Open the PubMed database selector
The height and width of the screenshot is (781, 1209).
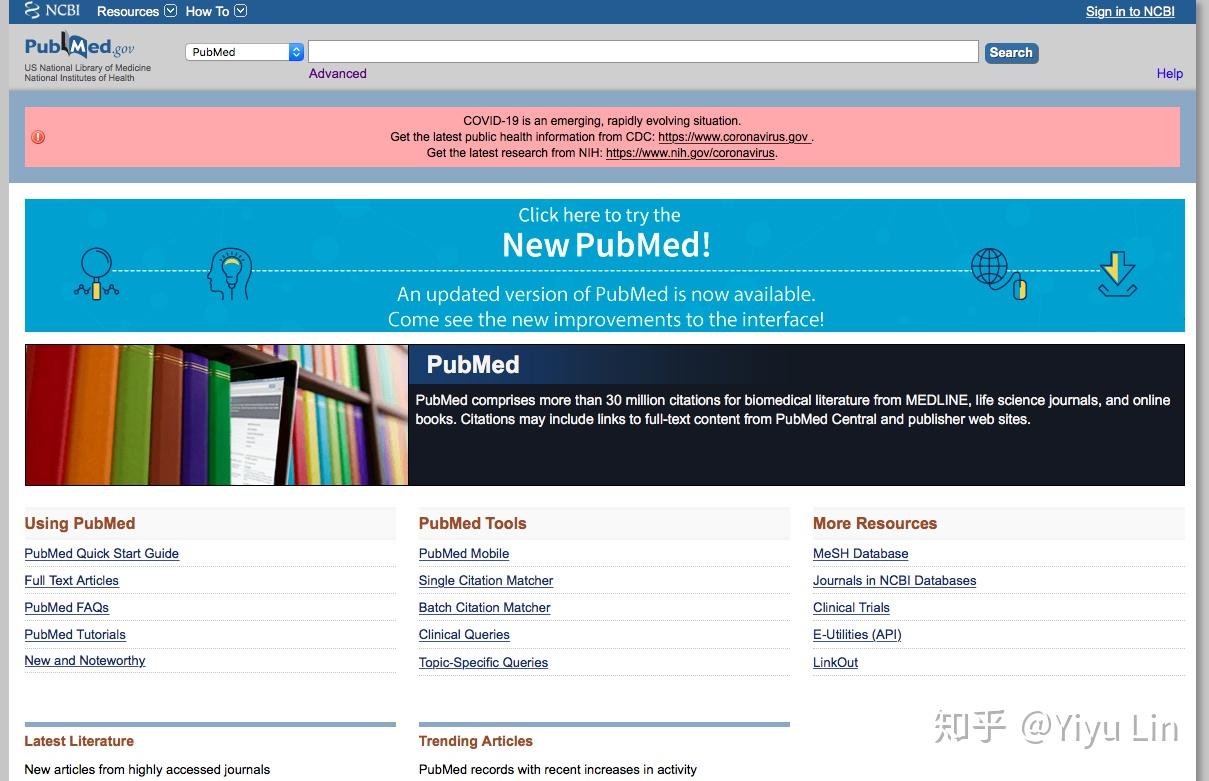244,52
